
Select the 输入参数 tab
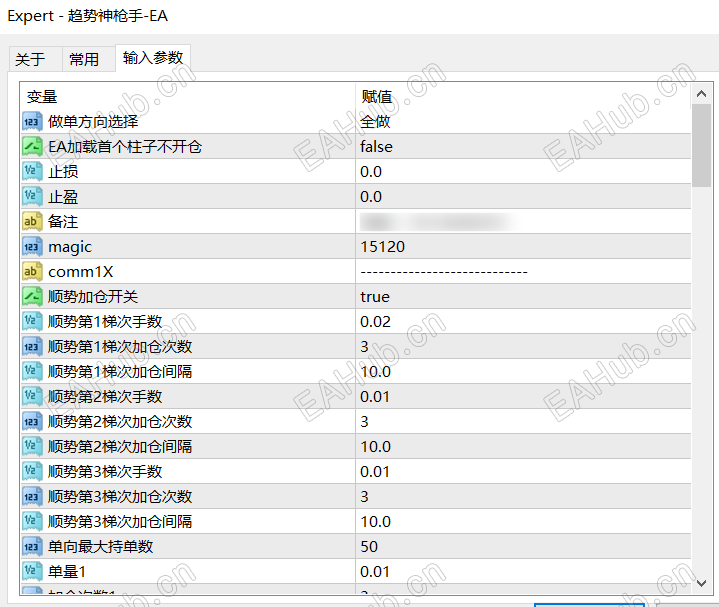click(153, 58)
